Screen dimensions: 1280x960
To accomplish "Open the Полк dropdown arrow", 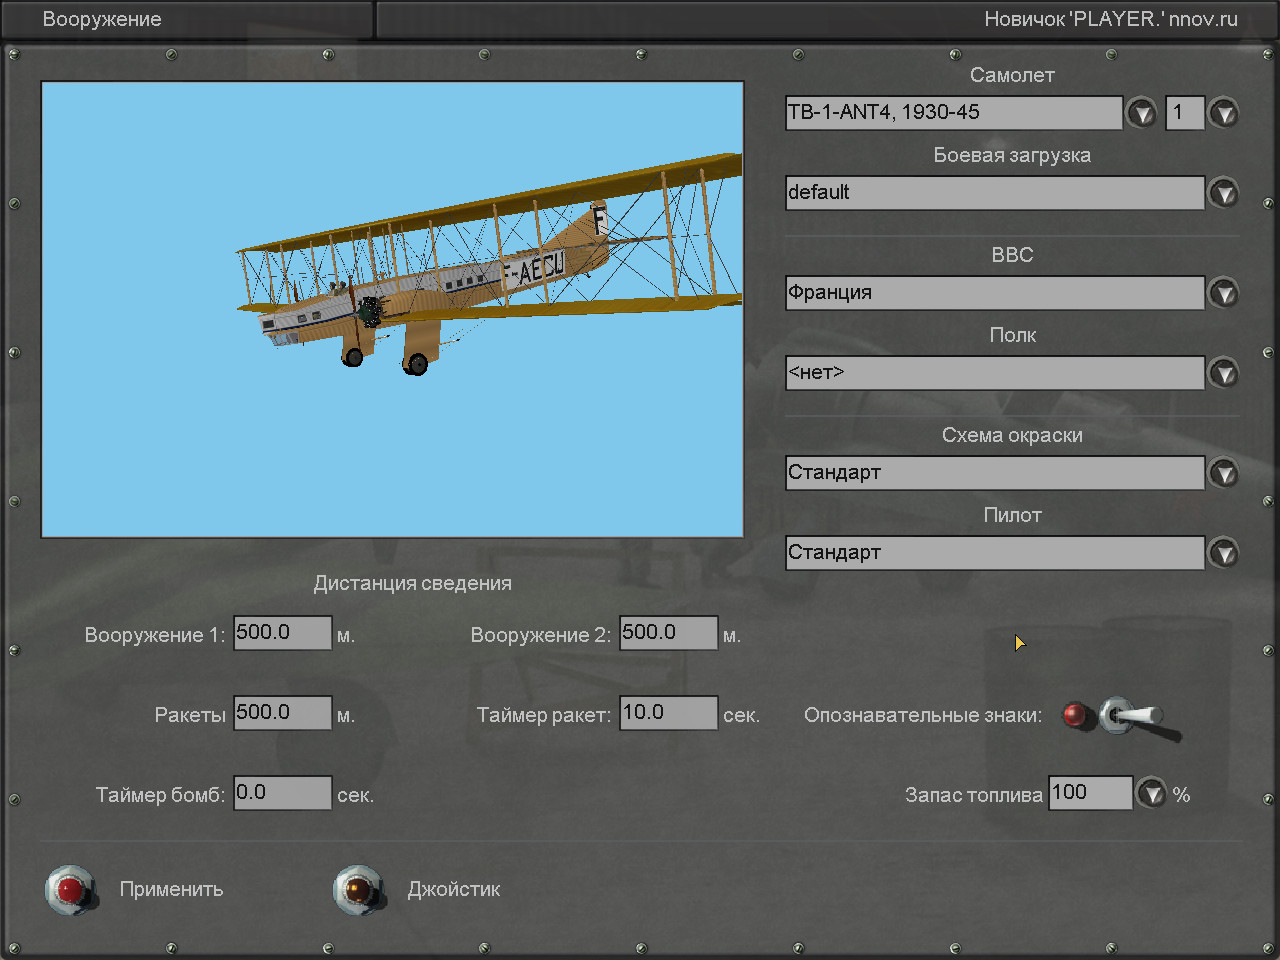I will point(1223,373).
